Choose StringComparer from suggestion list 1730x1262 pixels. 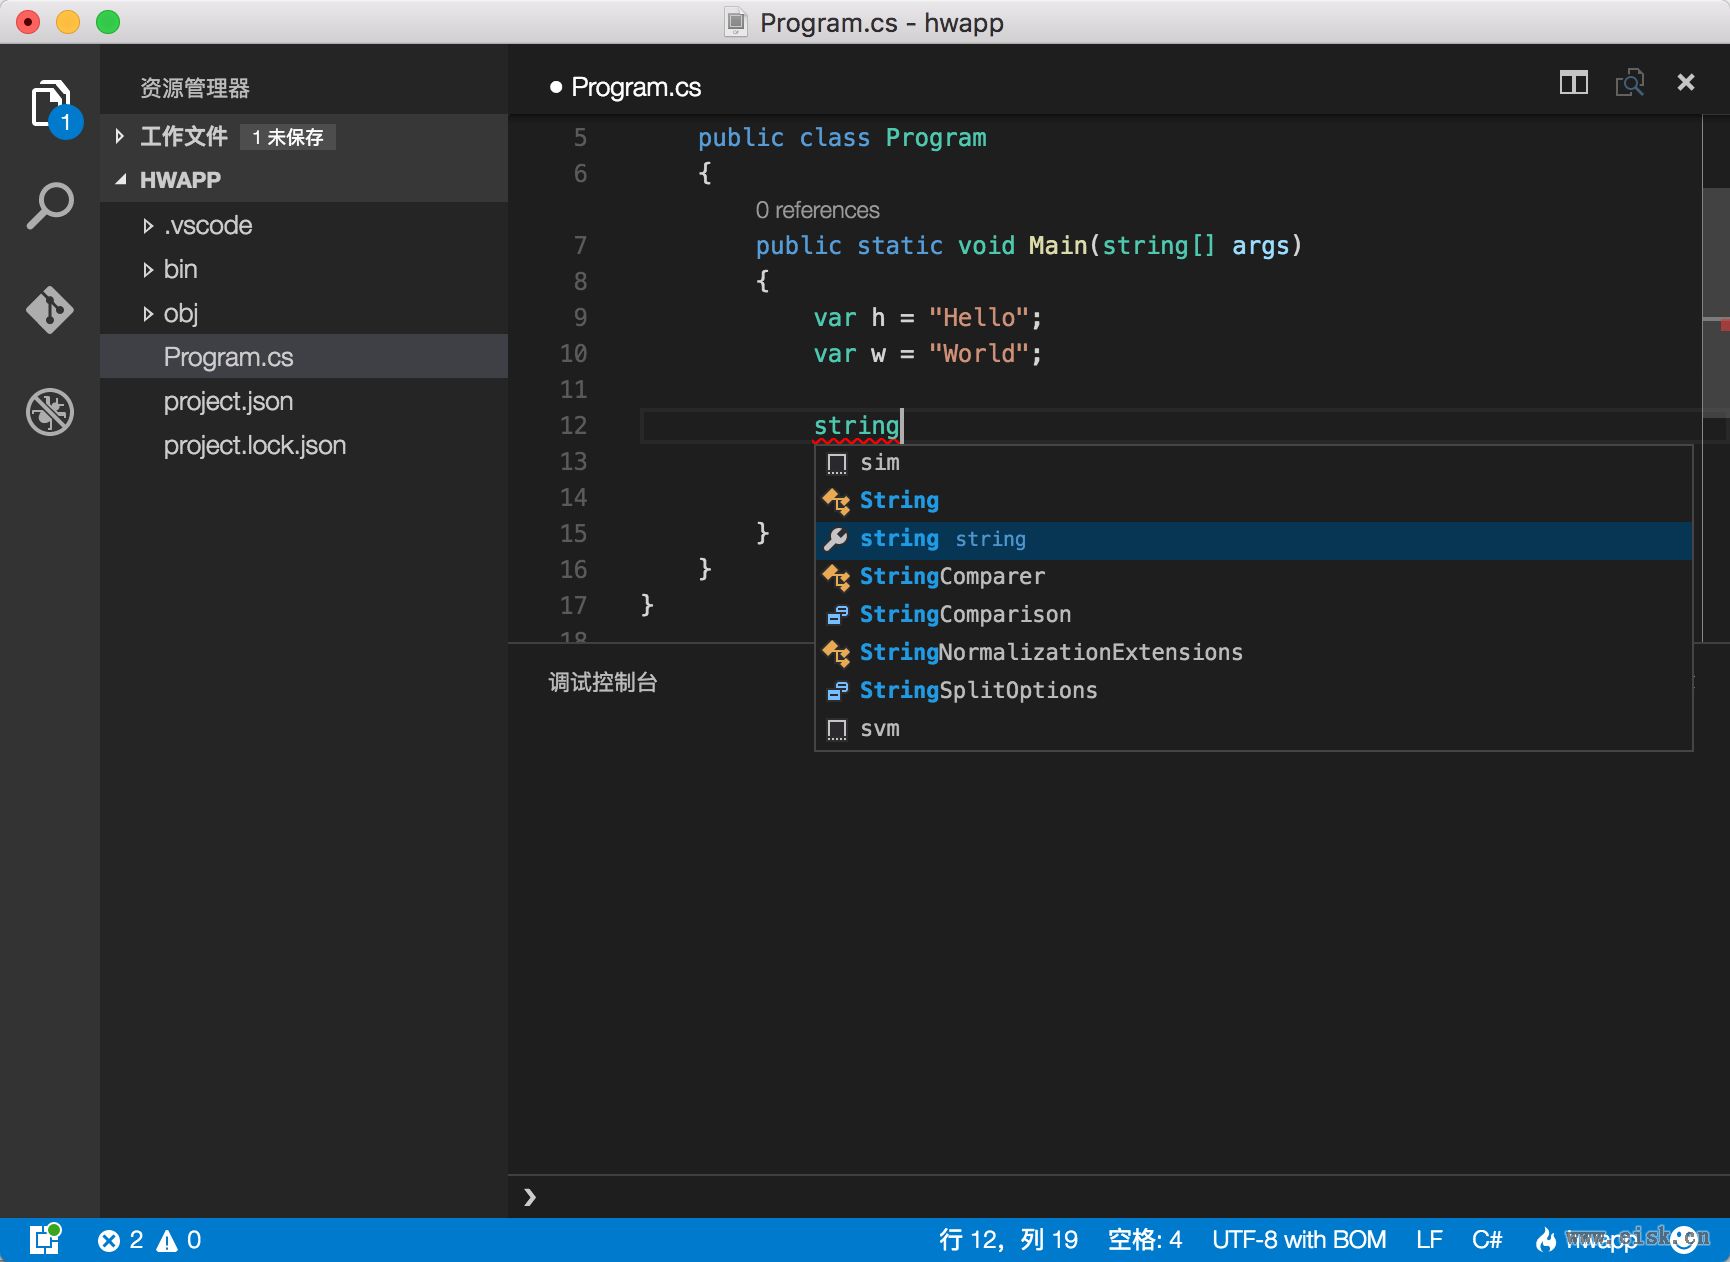951,576
